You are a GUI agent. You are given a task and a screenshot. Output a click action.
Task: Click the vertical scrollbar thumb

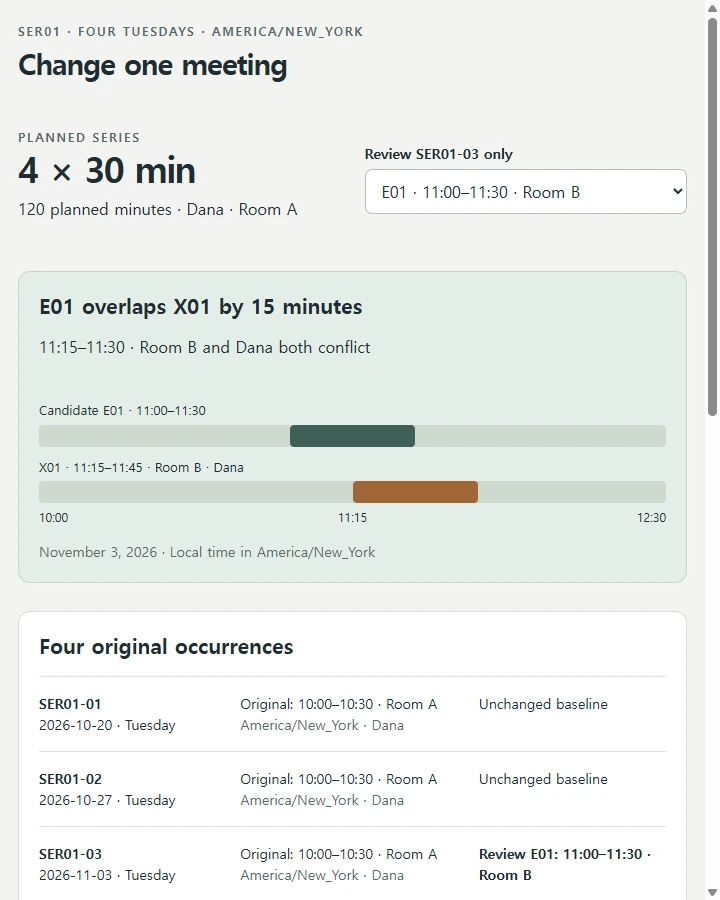(712, 216)
